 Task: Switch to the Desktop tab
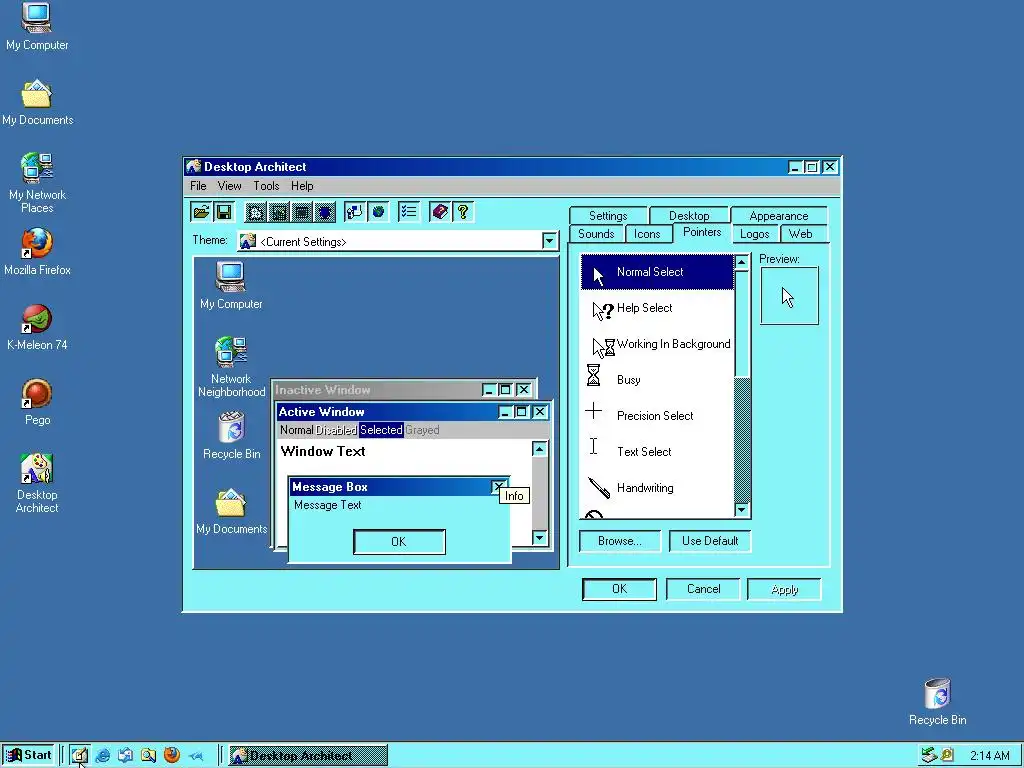[689, 216]
